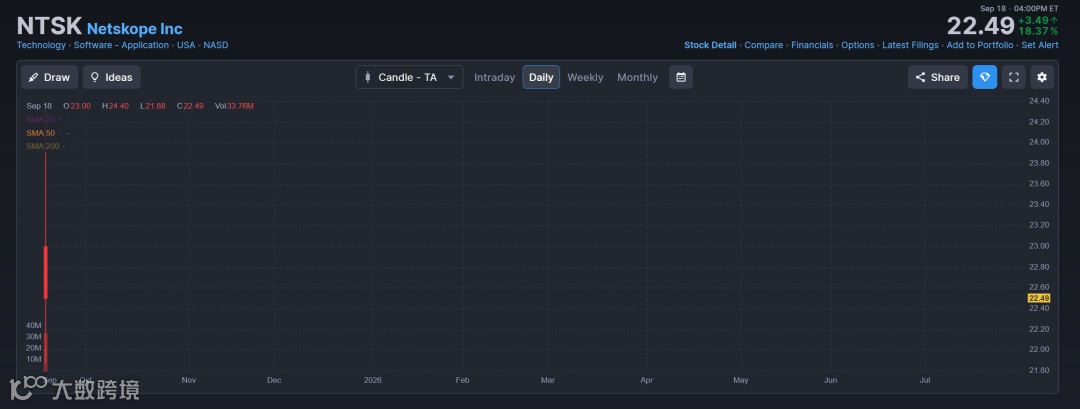Open the Technology sector link
This screenshot has width=1080, height=409.
(41, 45)
